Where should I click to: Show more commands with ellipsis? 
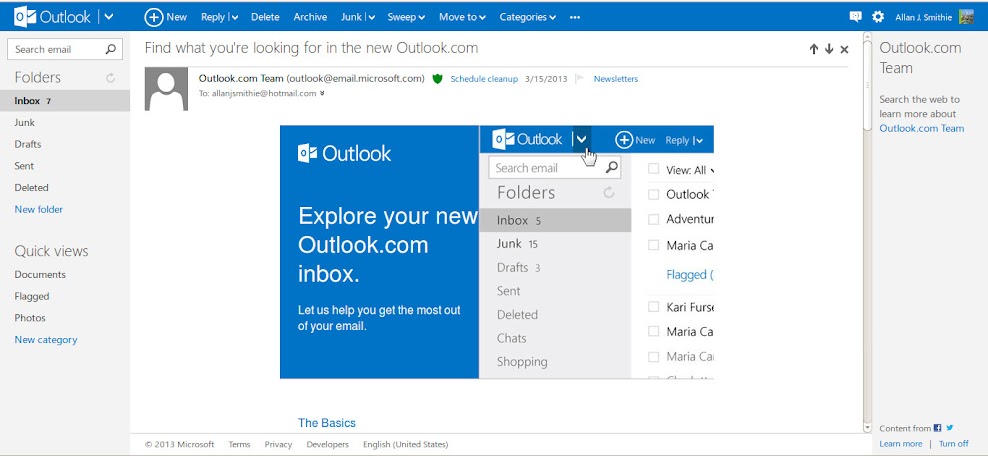(575, 18)
